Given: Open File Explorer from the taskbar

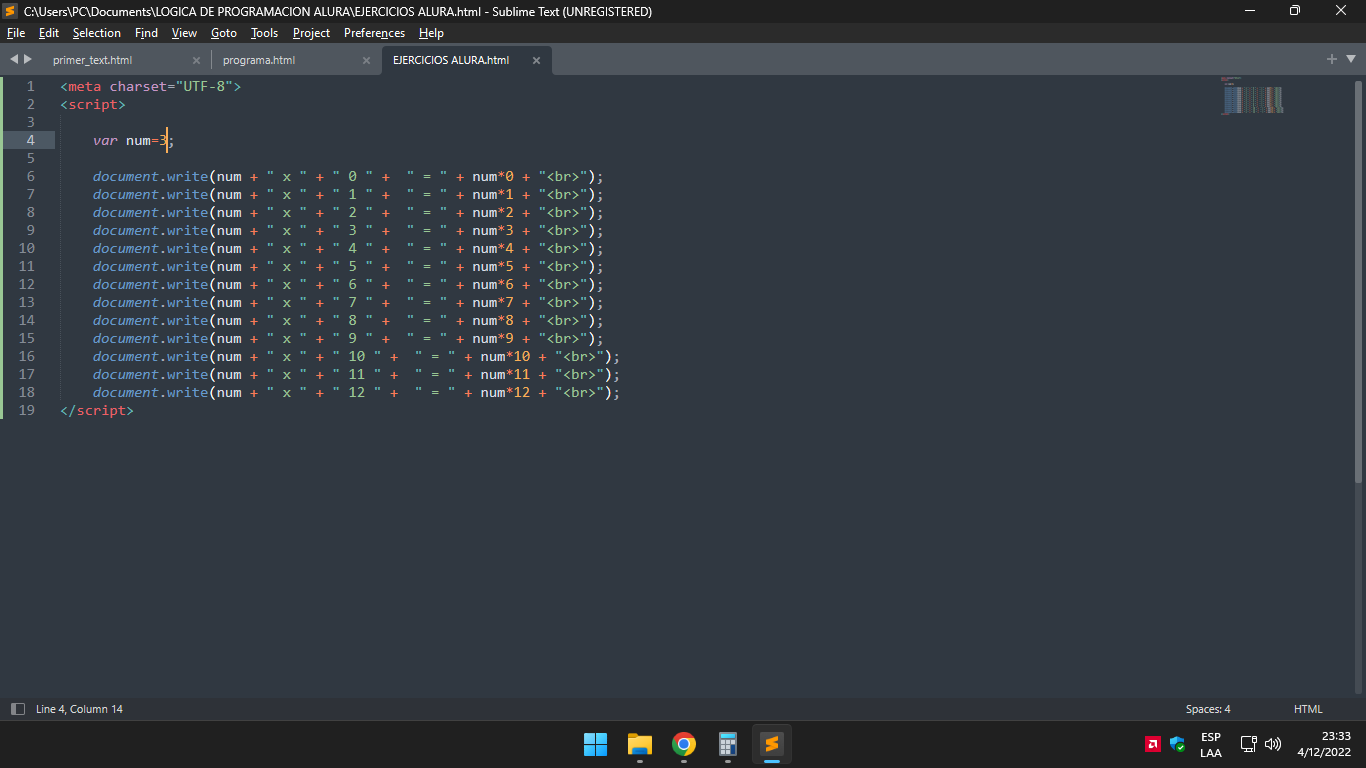Looking at the screenshot, I should pos(640,744).
